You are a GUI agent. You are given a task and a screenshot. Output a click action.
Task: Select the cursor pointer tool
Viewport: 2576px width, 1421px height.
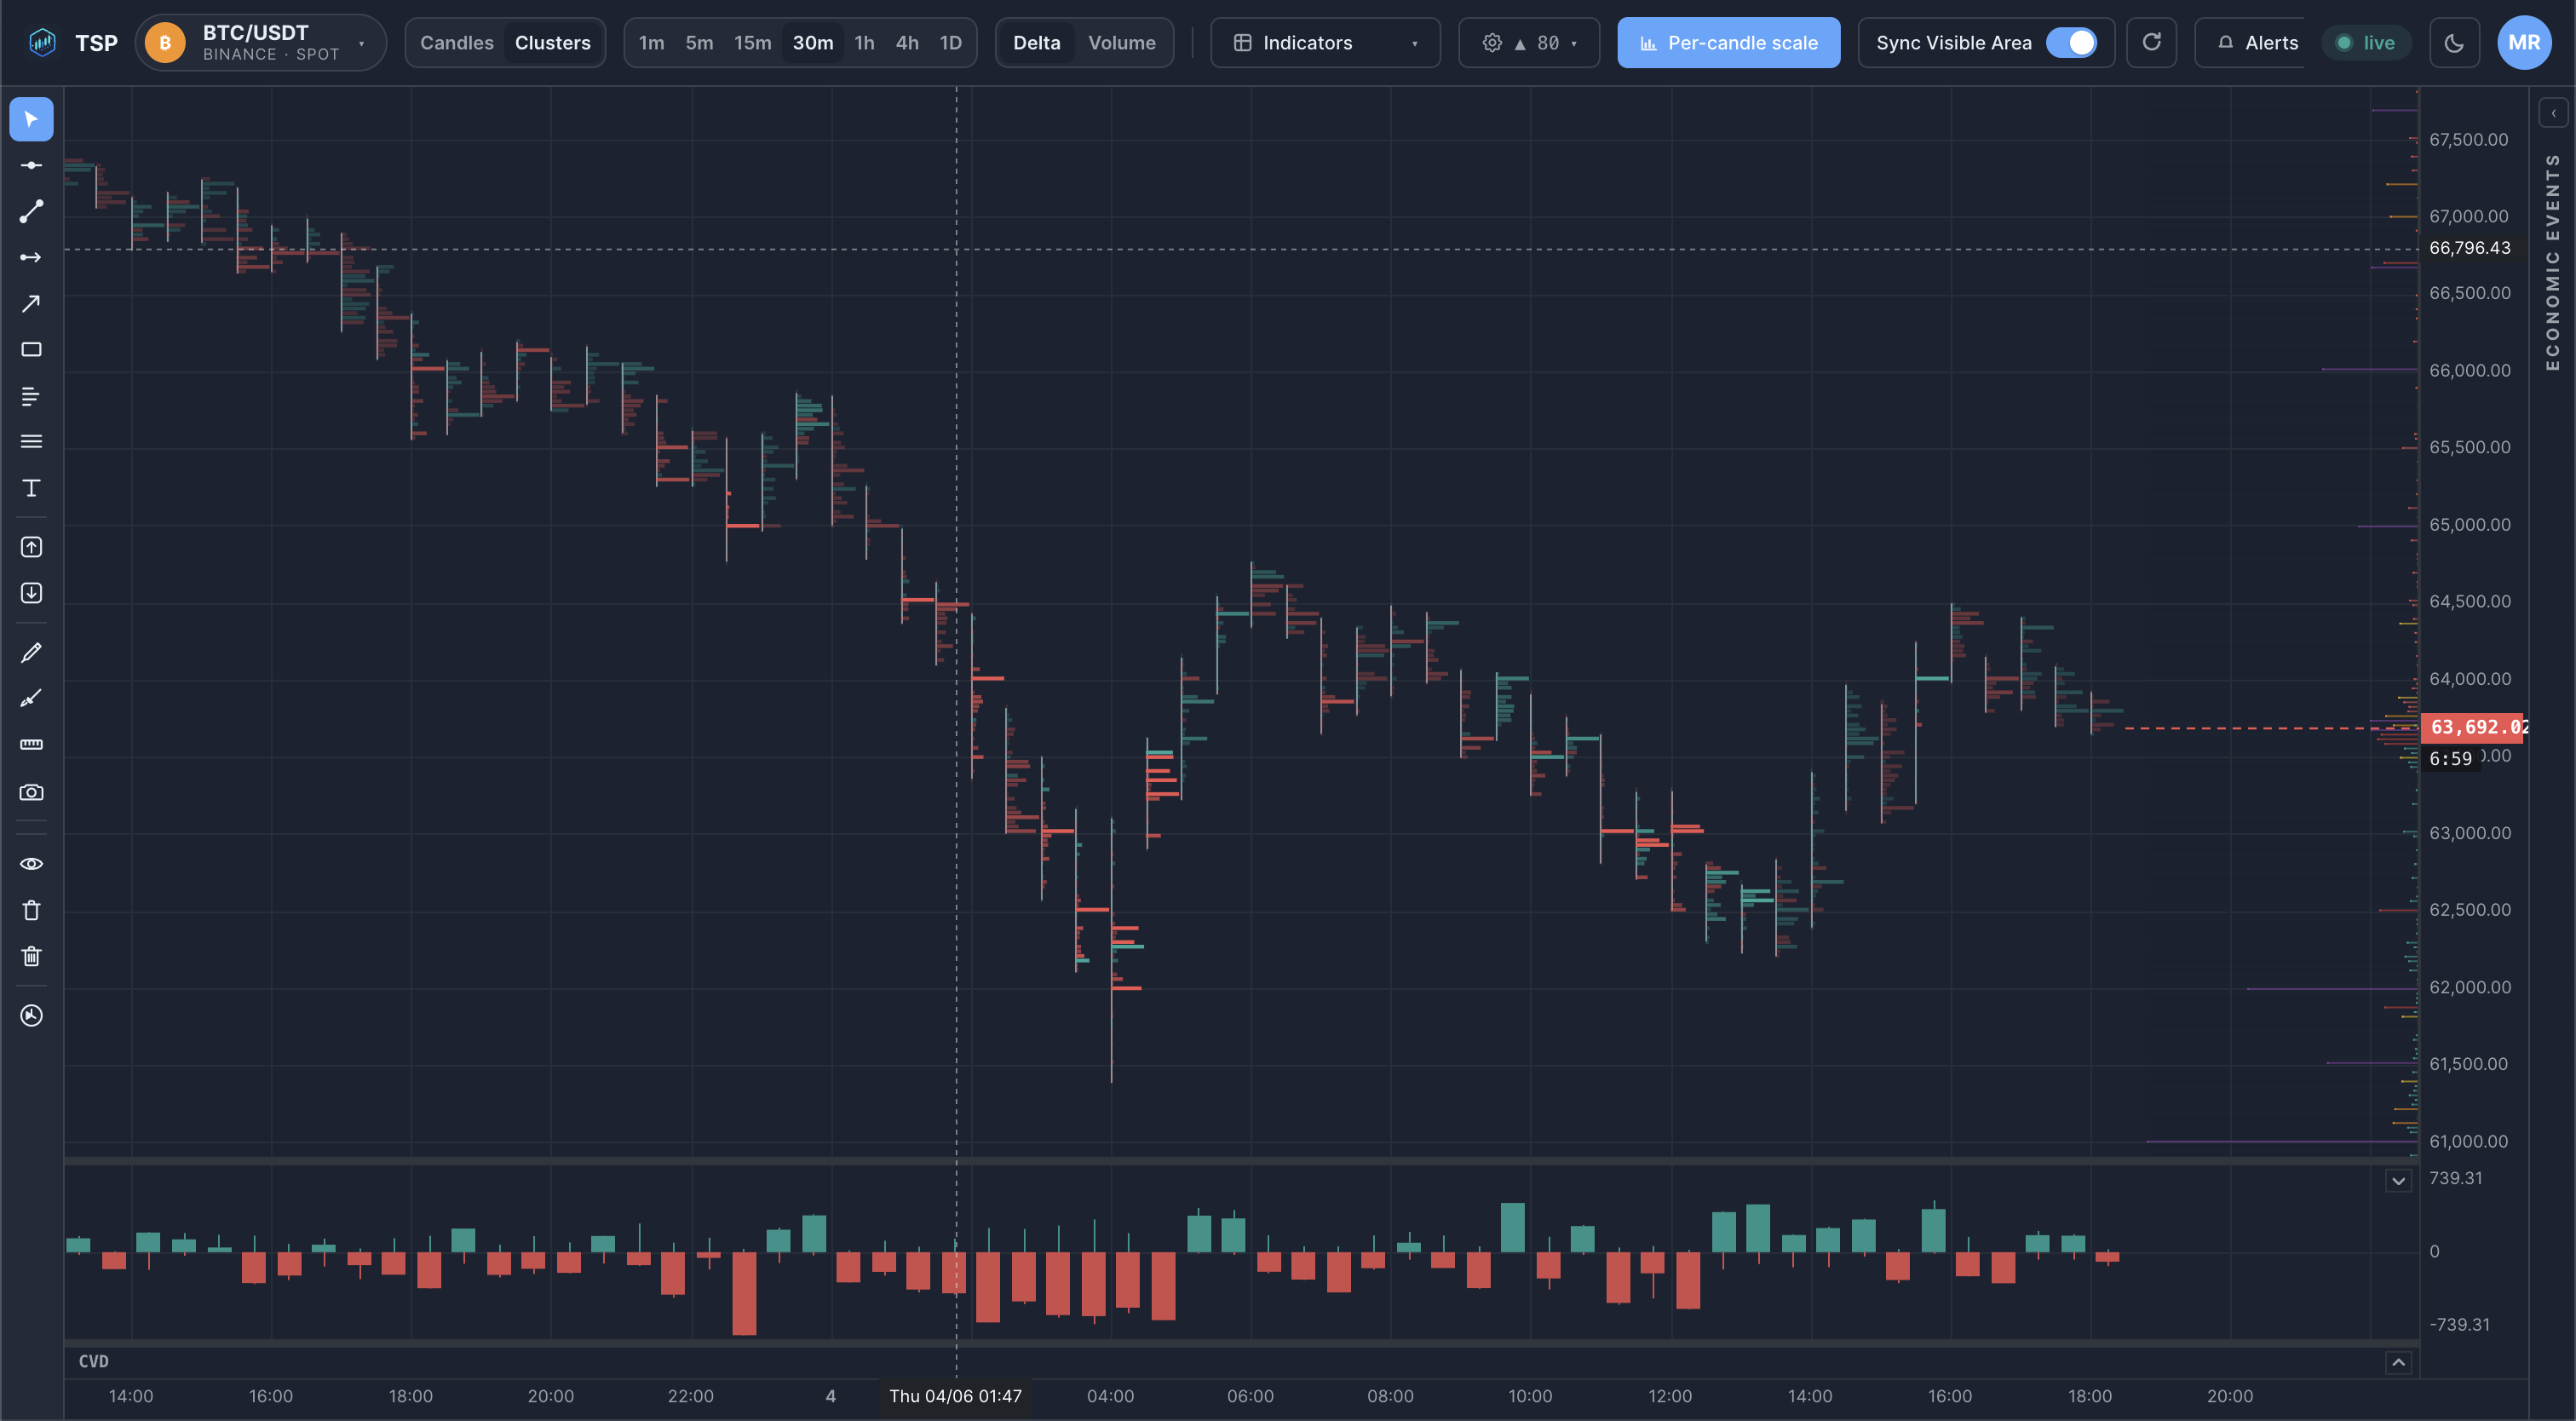31,119
